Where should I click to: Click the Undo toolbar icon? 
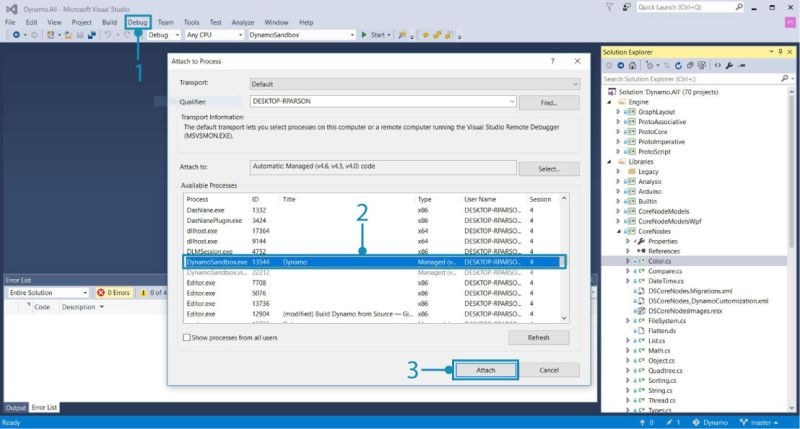(x=108, y=35)
